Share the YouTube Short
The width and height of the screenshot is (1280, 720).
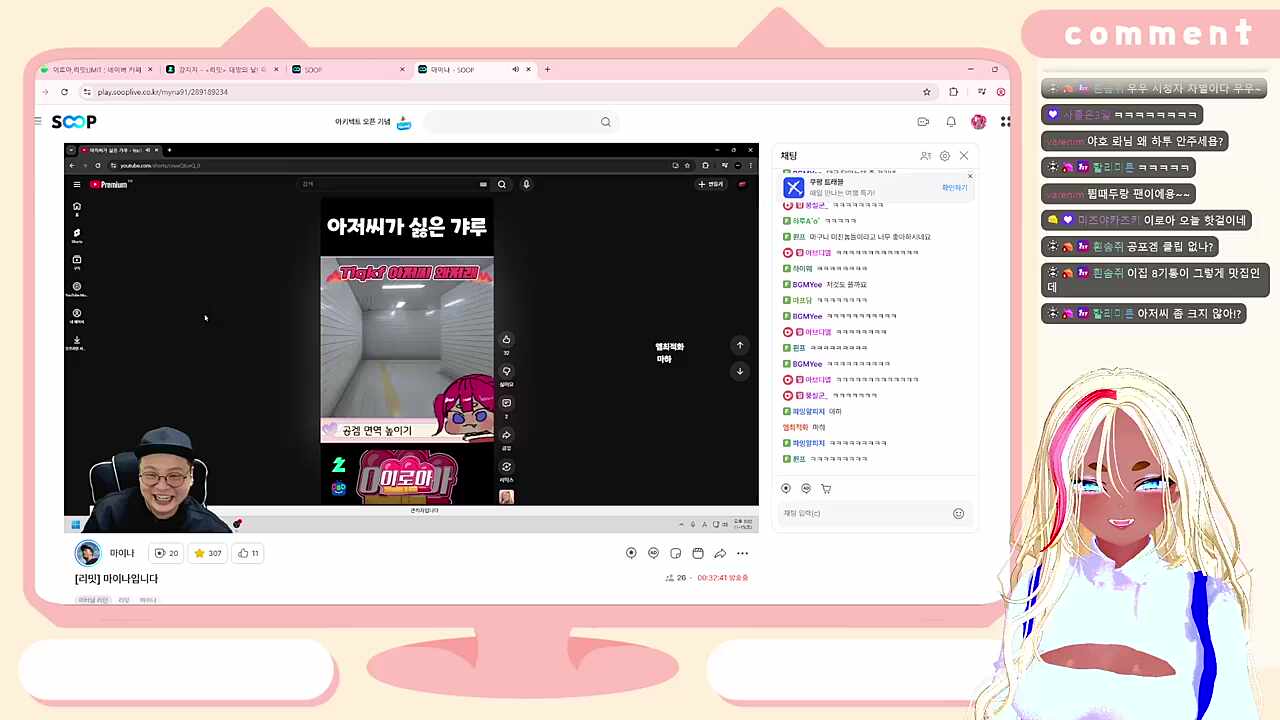pos(506,435)
